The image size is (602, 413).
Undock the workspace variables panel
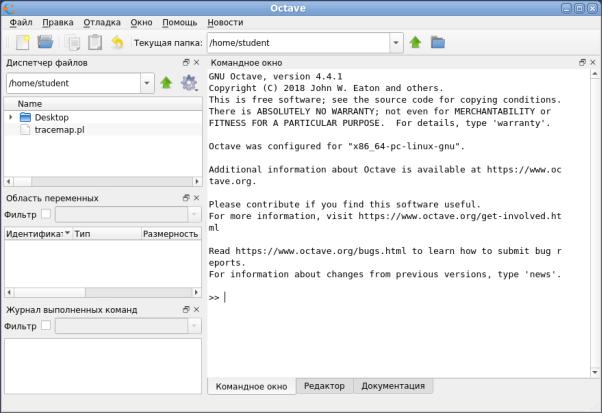point(186,198)
